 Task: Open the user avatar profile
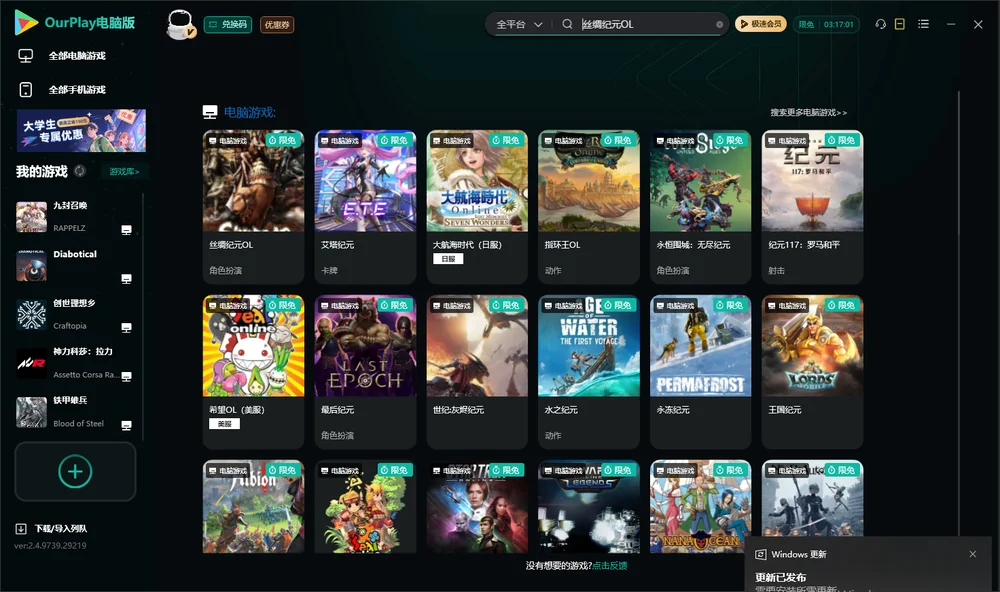[180, 24]
